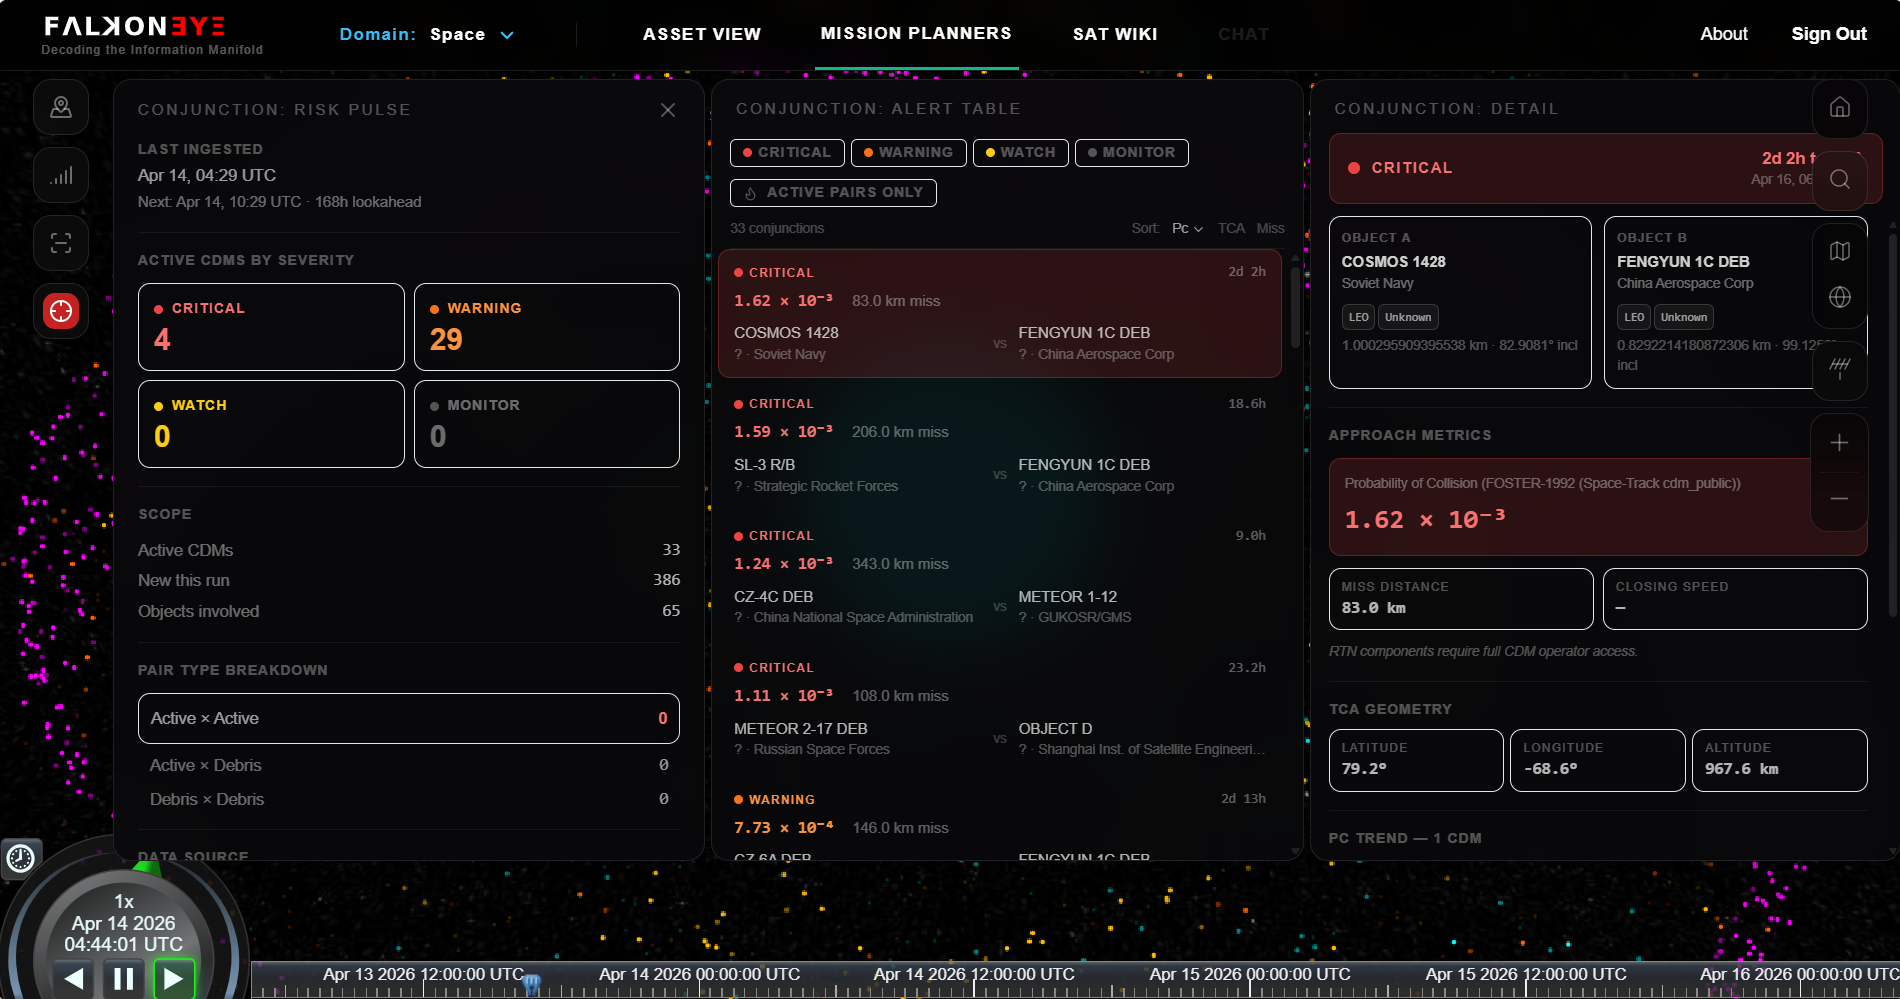Click the Latitude 79.2° card
The width and height of the screenshot is (1900, 999).
pyautogui.click(x=1416, y=760)
